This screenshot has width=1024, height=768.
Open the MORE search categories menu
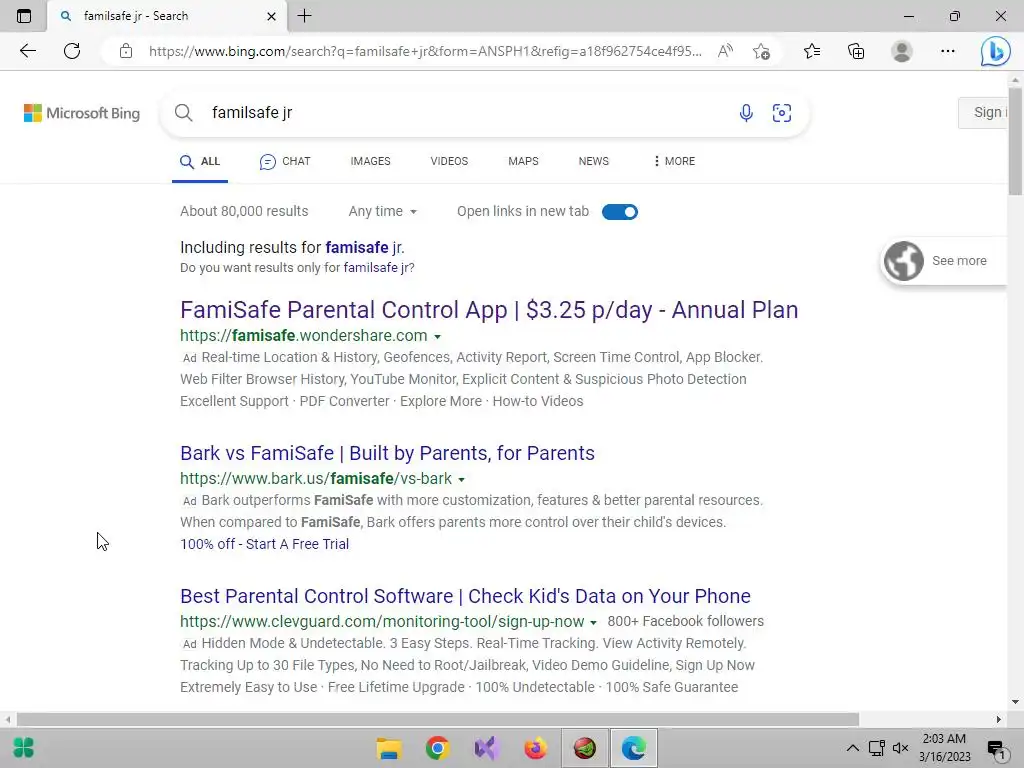675,161
